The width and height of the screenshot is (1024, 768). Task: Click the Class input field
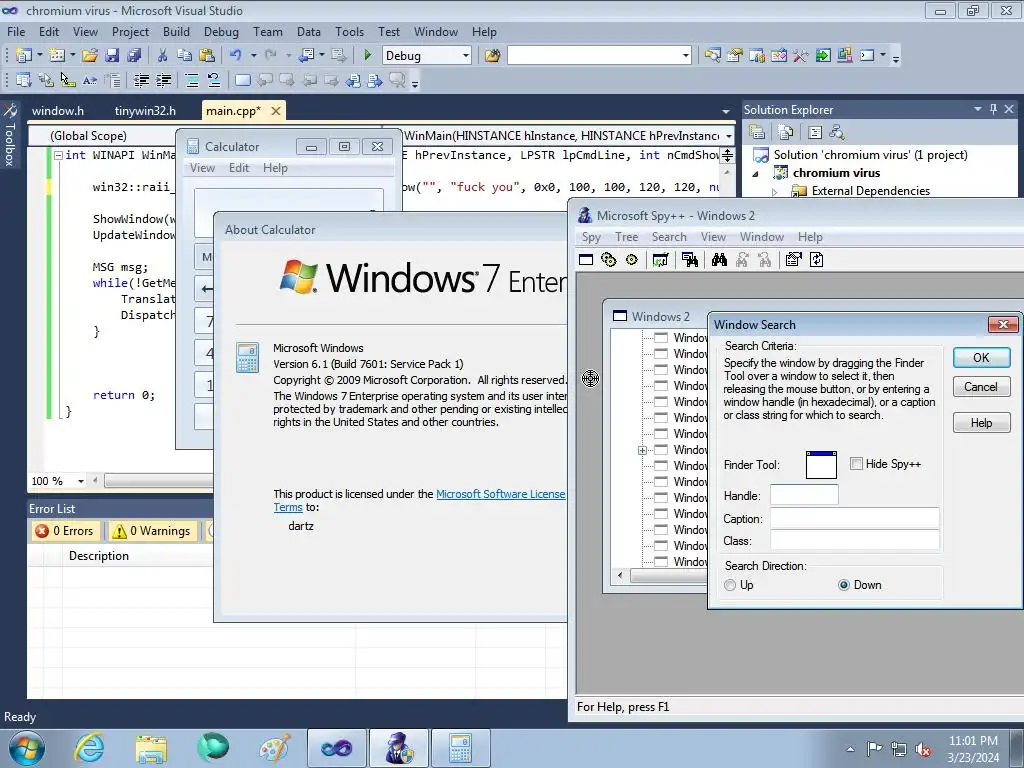tap(855, 541)
